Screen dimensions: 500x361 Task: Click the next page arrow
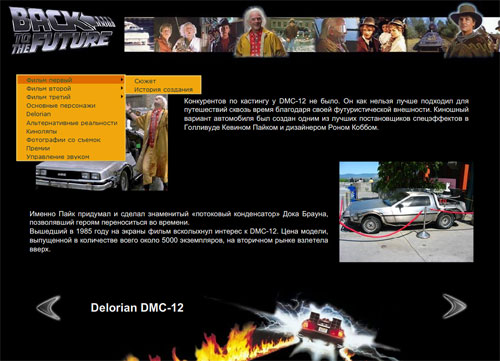(x=454, y=306)
